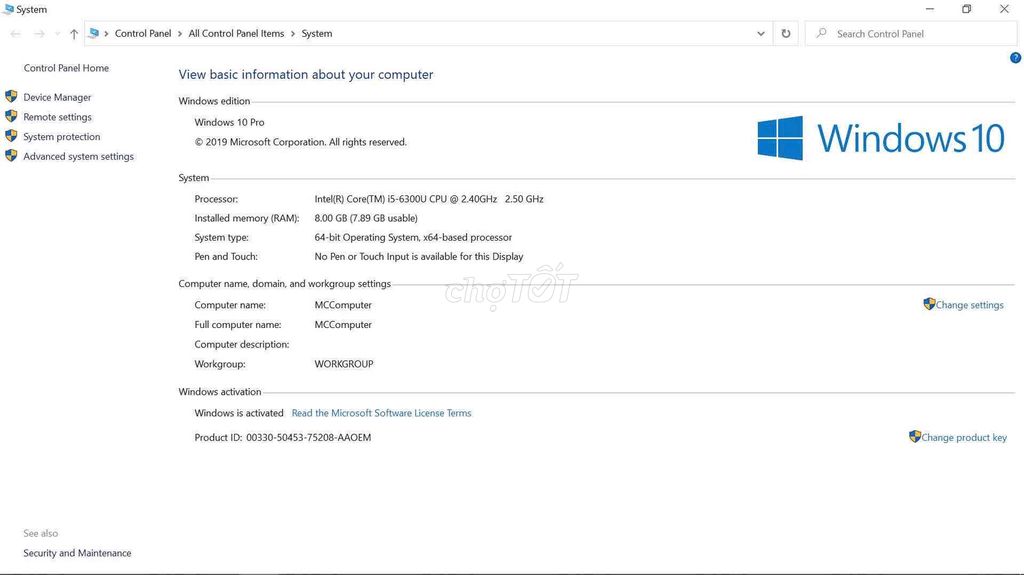Open Device Manager link
This screenshot has height=575, width=1024.
click(x=57, y=97)
